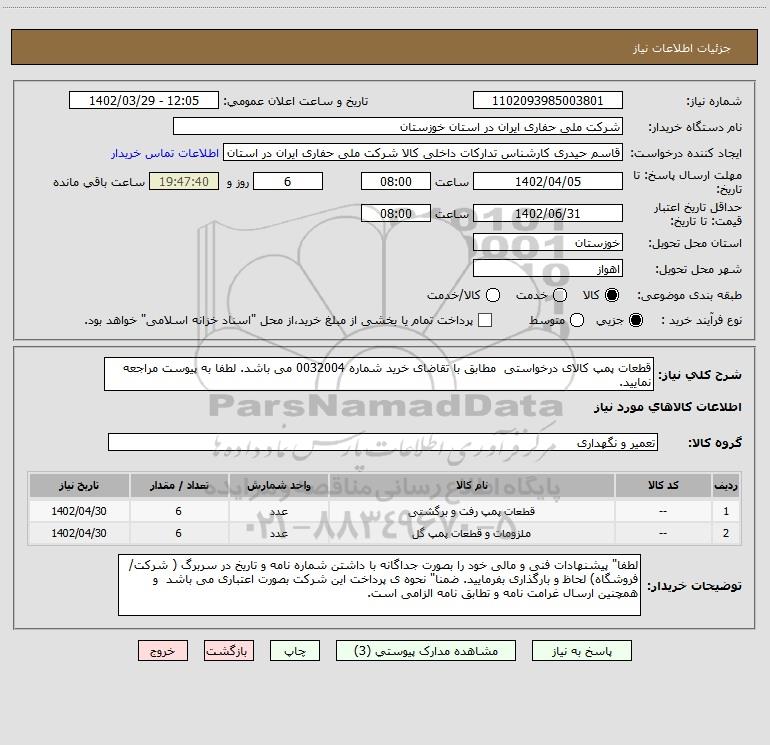The height and width of the screenshot is (745, 770).
Task: Click unit عدد in row 2
Action: click(x=278, y=533)
